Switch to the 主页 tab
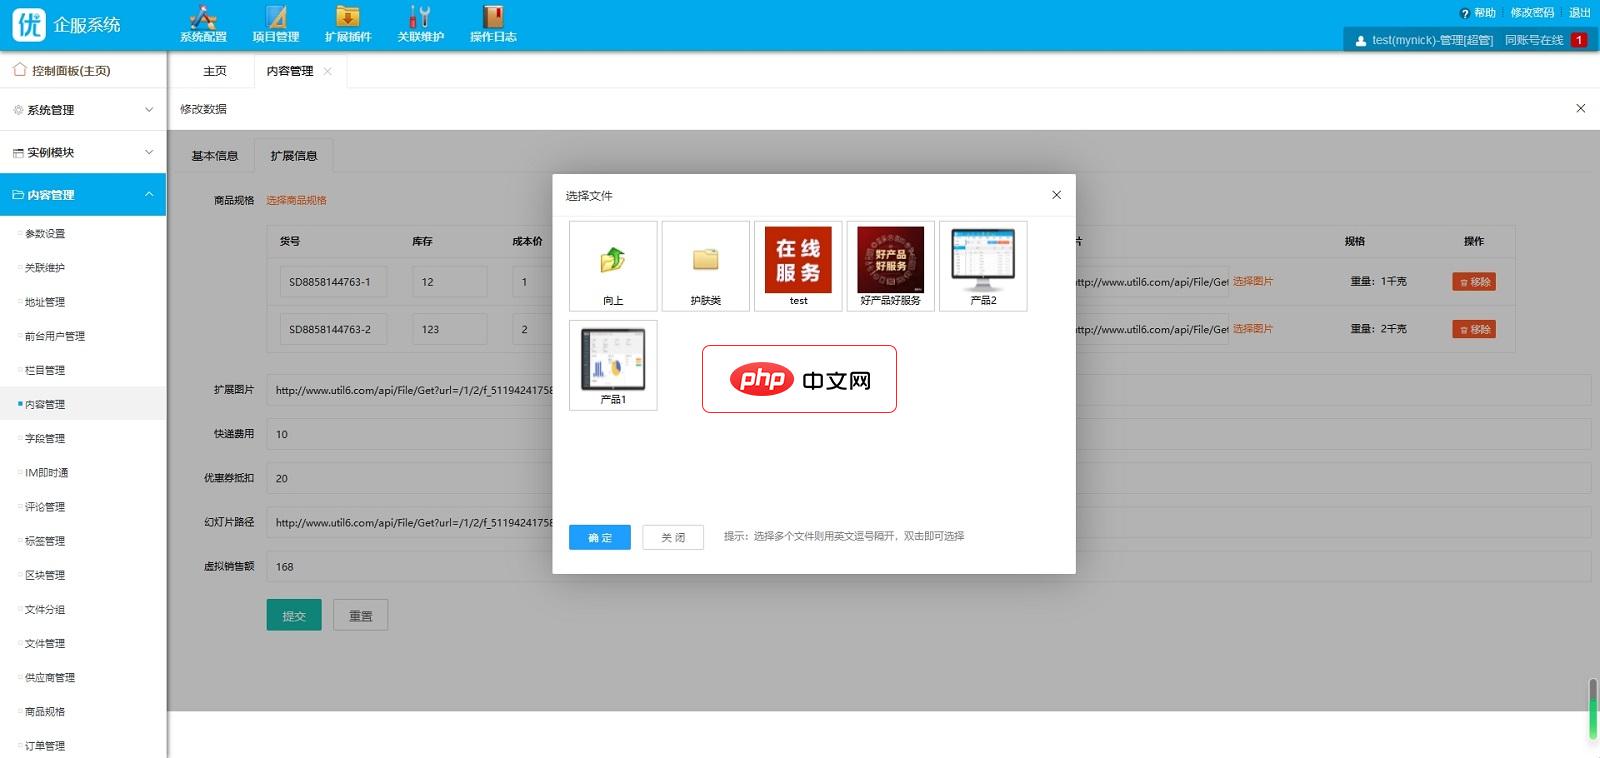Viewport: 1600px width, 758px height. (215, 71)
